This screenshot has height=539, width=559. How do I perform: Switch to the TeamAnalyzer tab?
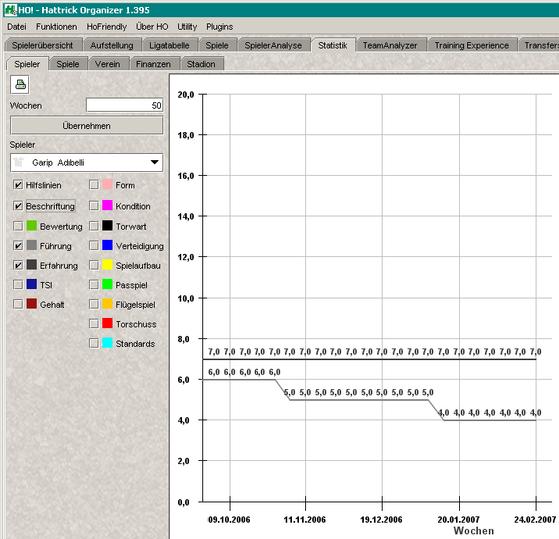[390, 45]
